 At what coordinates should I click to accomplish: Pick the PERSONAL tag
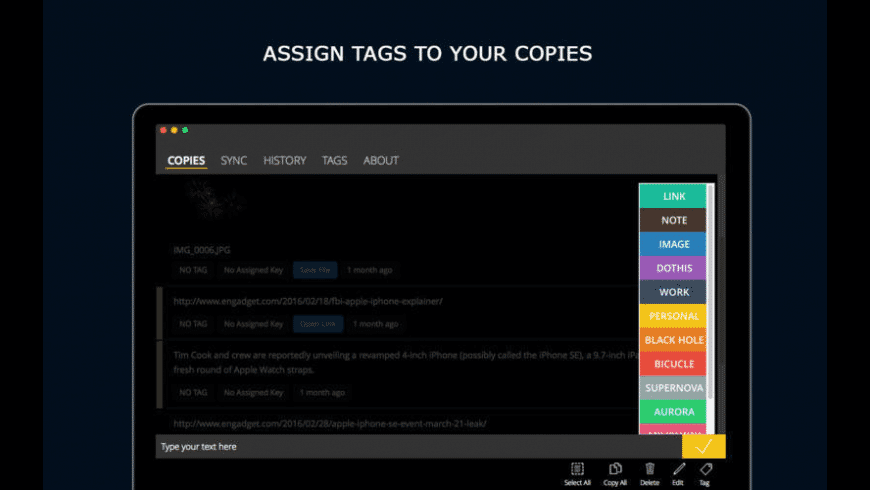pyautogui.click(x=673, y=316)
